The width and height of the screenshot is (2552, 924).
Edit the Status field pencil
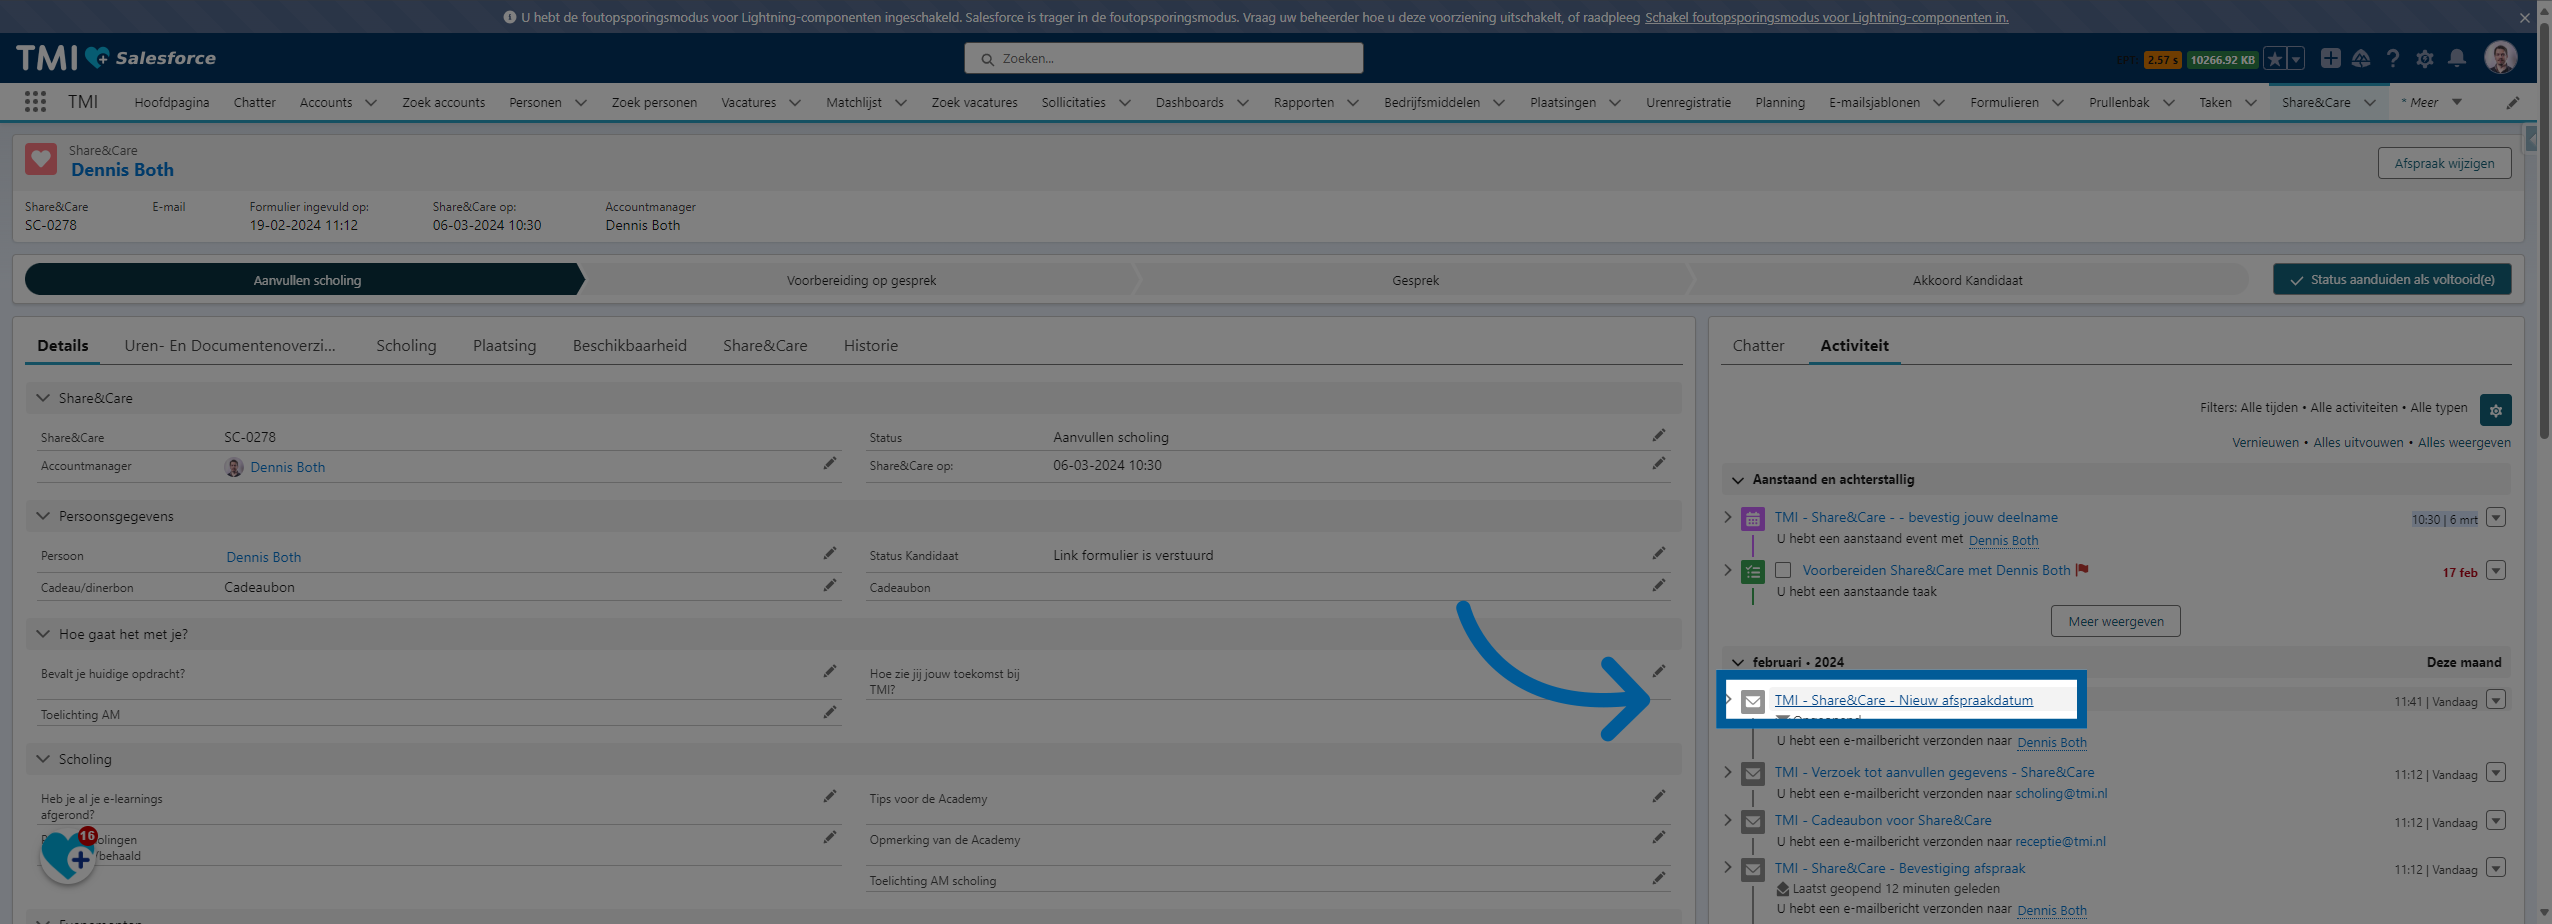click(1659, 435)
